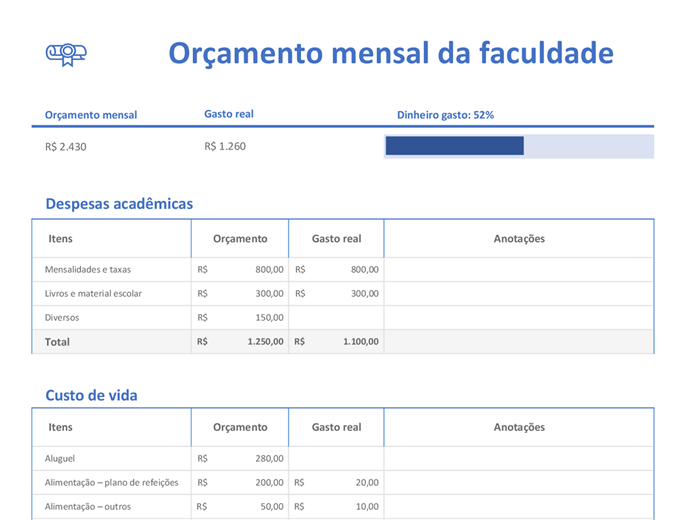Click plano de refeições actual 20,00 cell
Screen dimensions: 675x520
tap(336, 483)
